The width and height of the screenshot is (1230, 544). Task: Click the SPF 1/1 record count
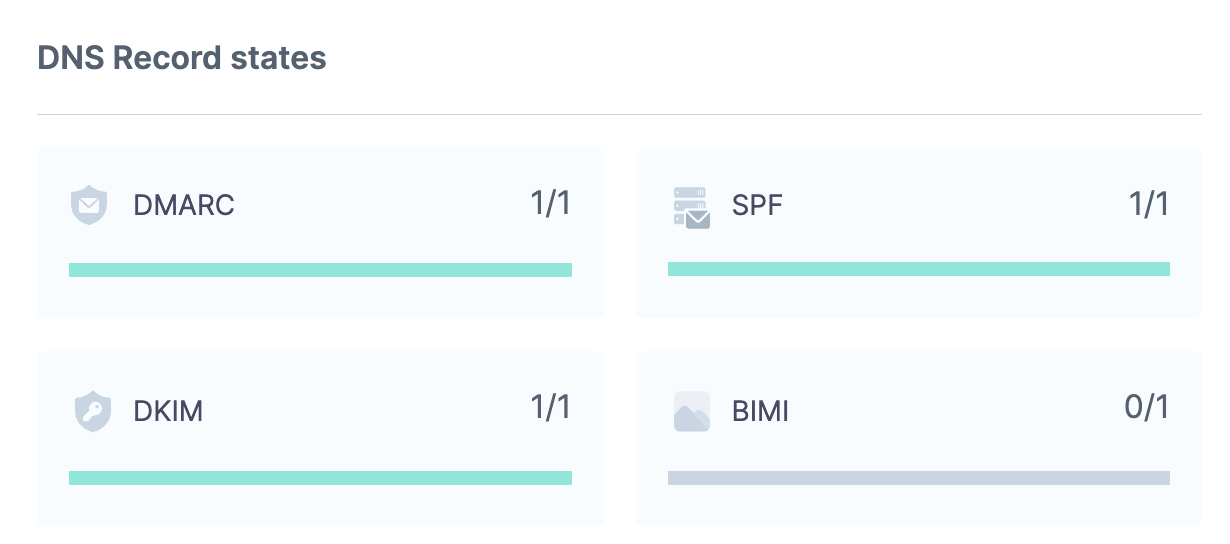pyautogui.click(x=1148, y=203)
